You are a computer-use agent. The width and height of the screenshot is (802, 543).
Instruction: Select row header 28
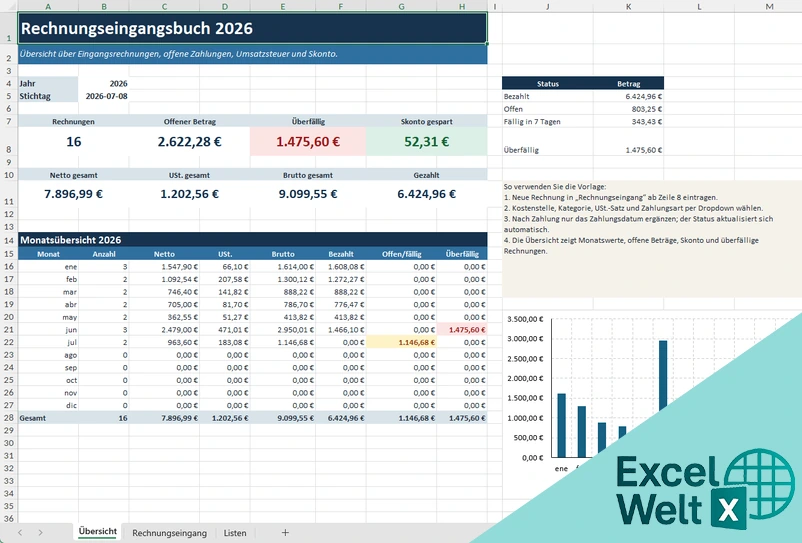pyautogui.click(x=9, y=418)
